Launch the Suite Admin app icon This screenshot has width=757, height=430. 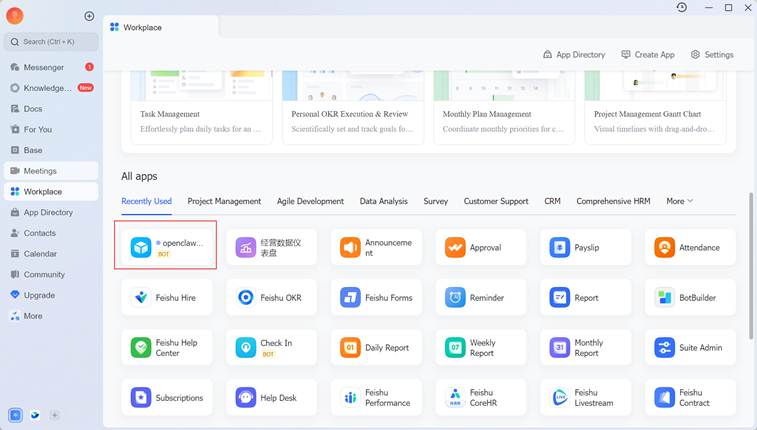click(664, 347)
